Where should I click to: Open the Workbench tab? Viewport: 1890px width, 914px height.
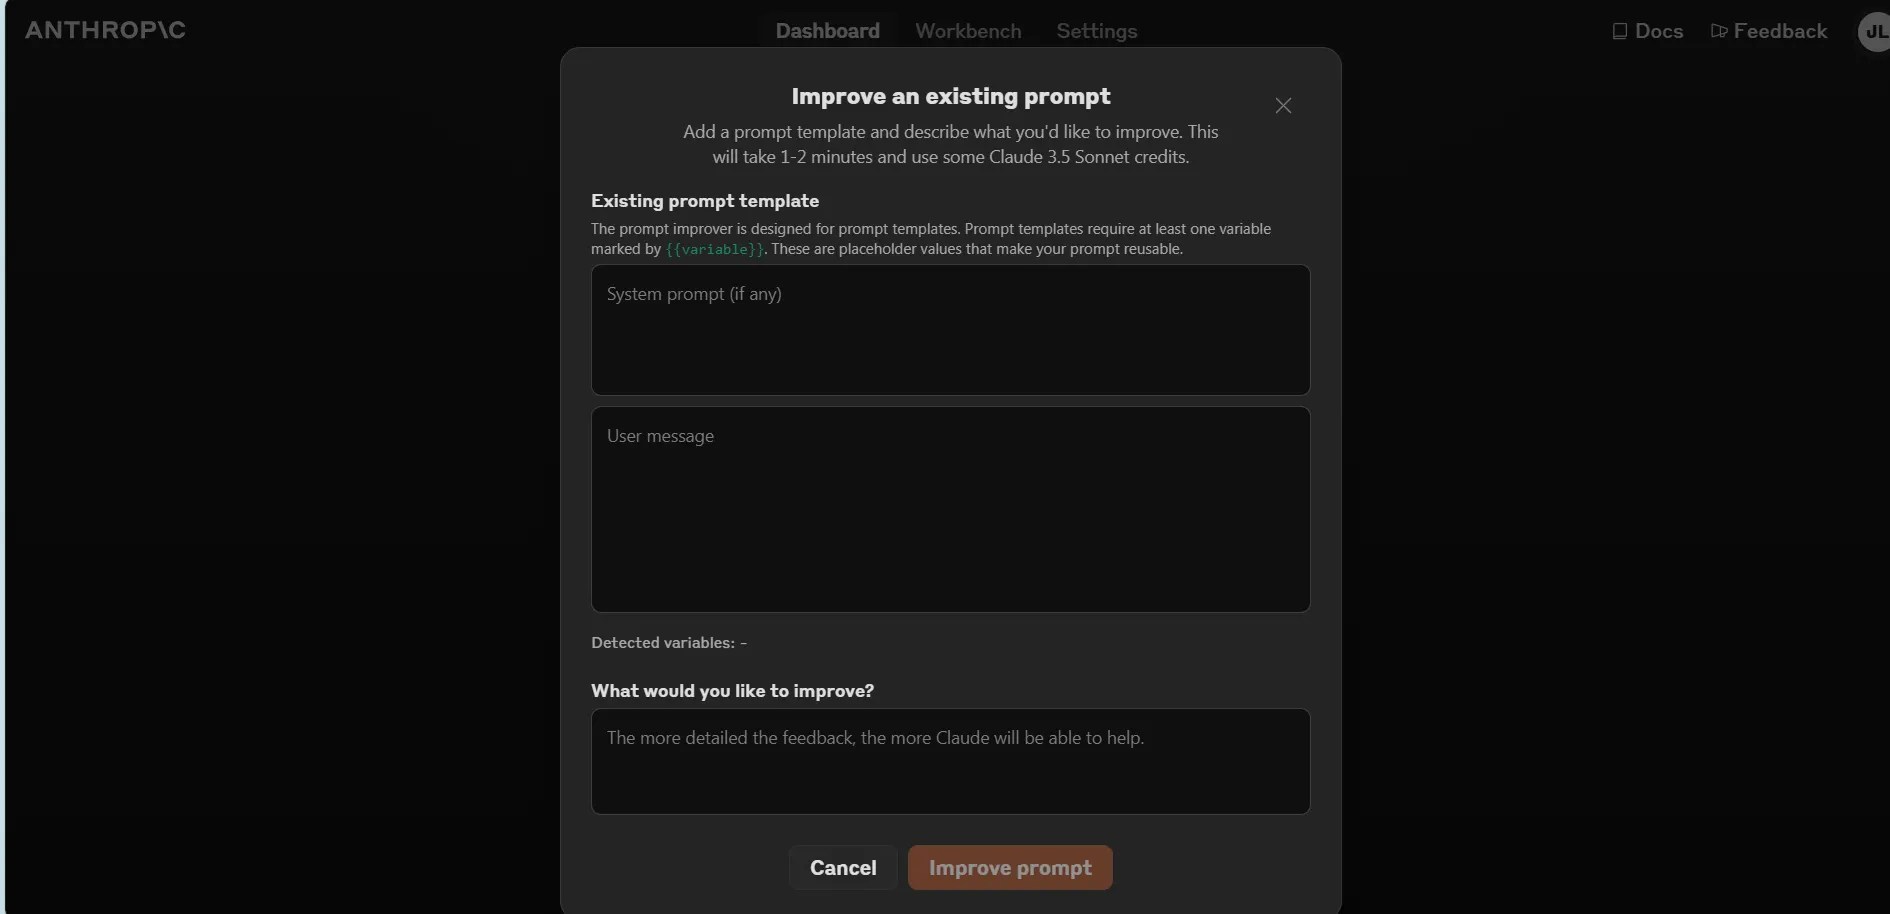[x=968, y=31]
